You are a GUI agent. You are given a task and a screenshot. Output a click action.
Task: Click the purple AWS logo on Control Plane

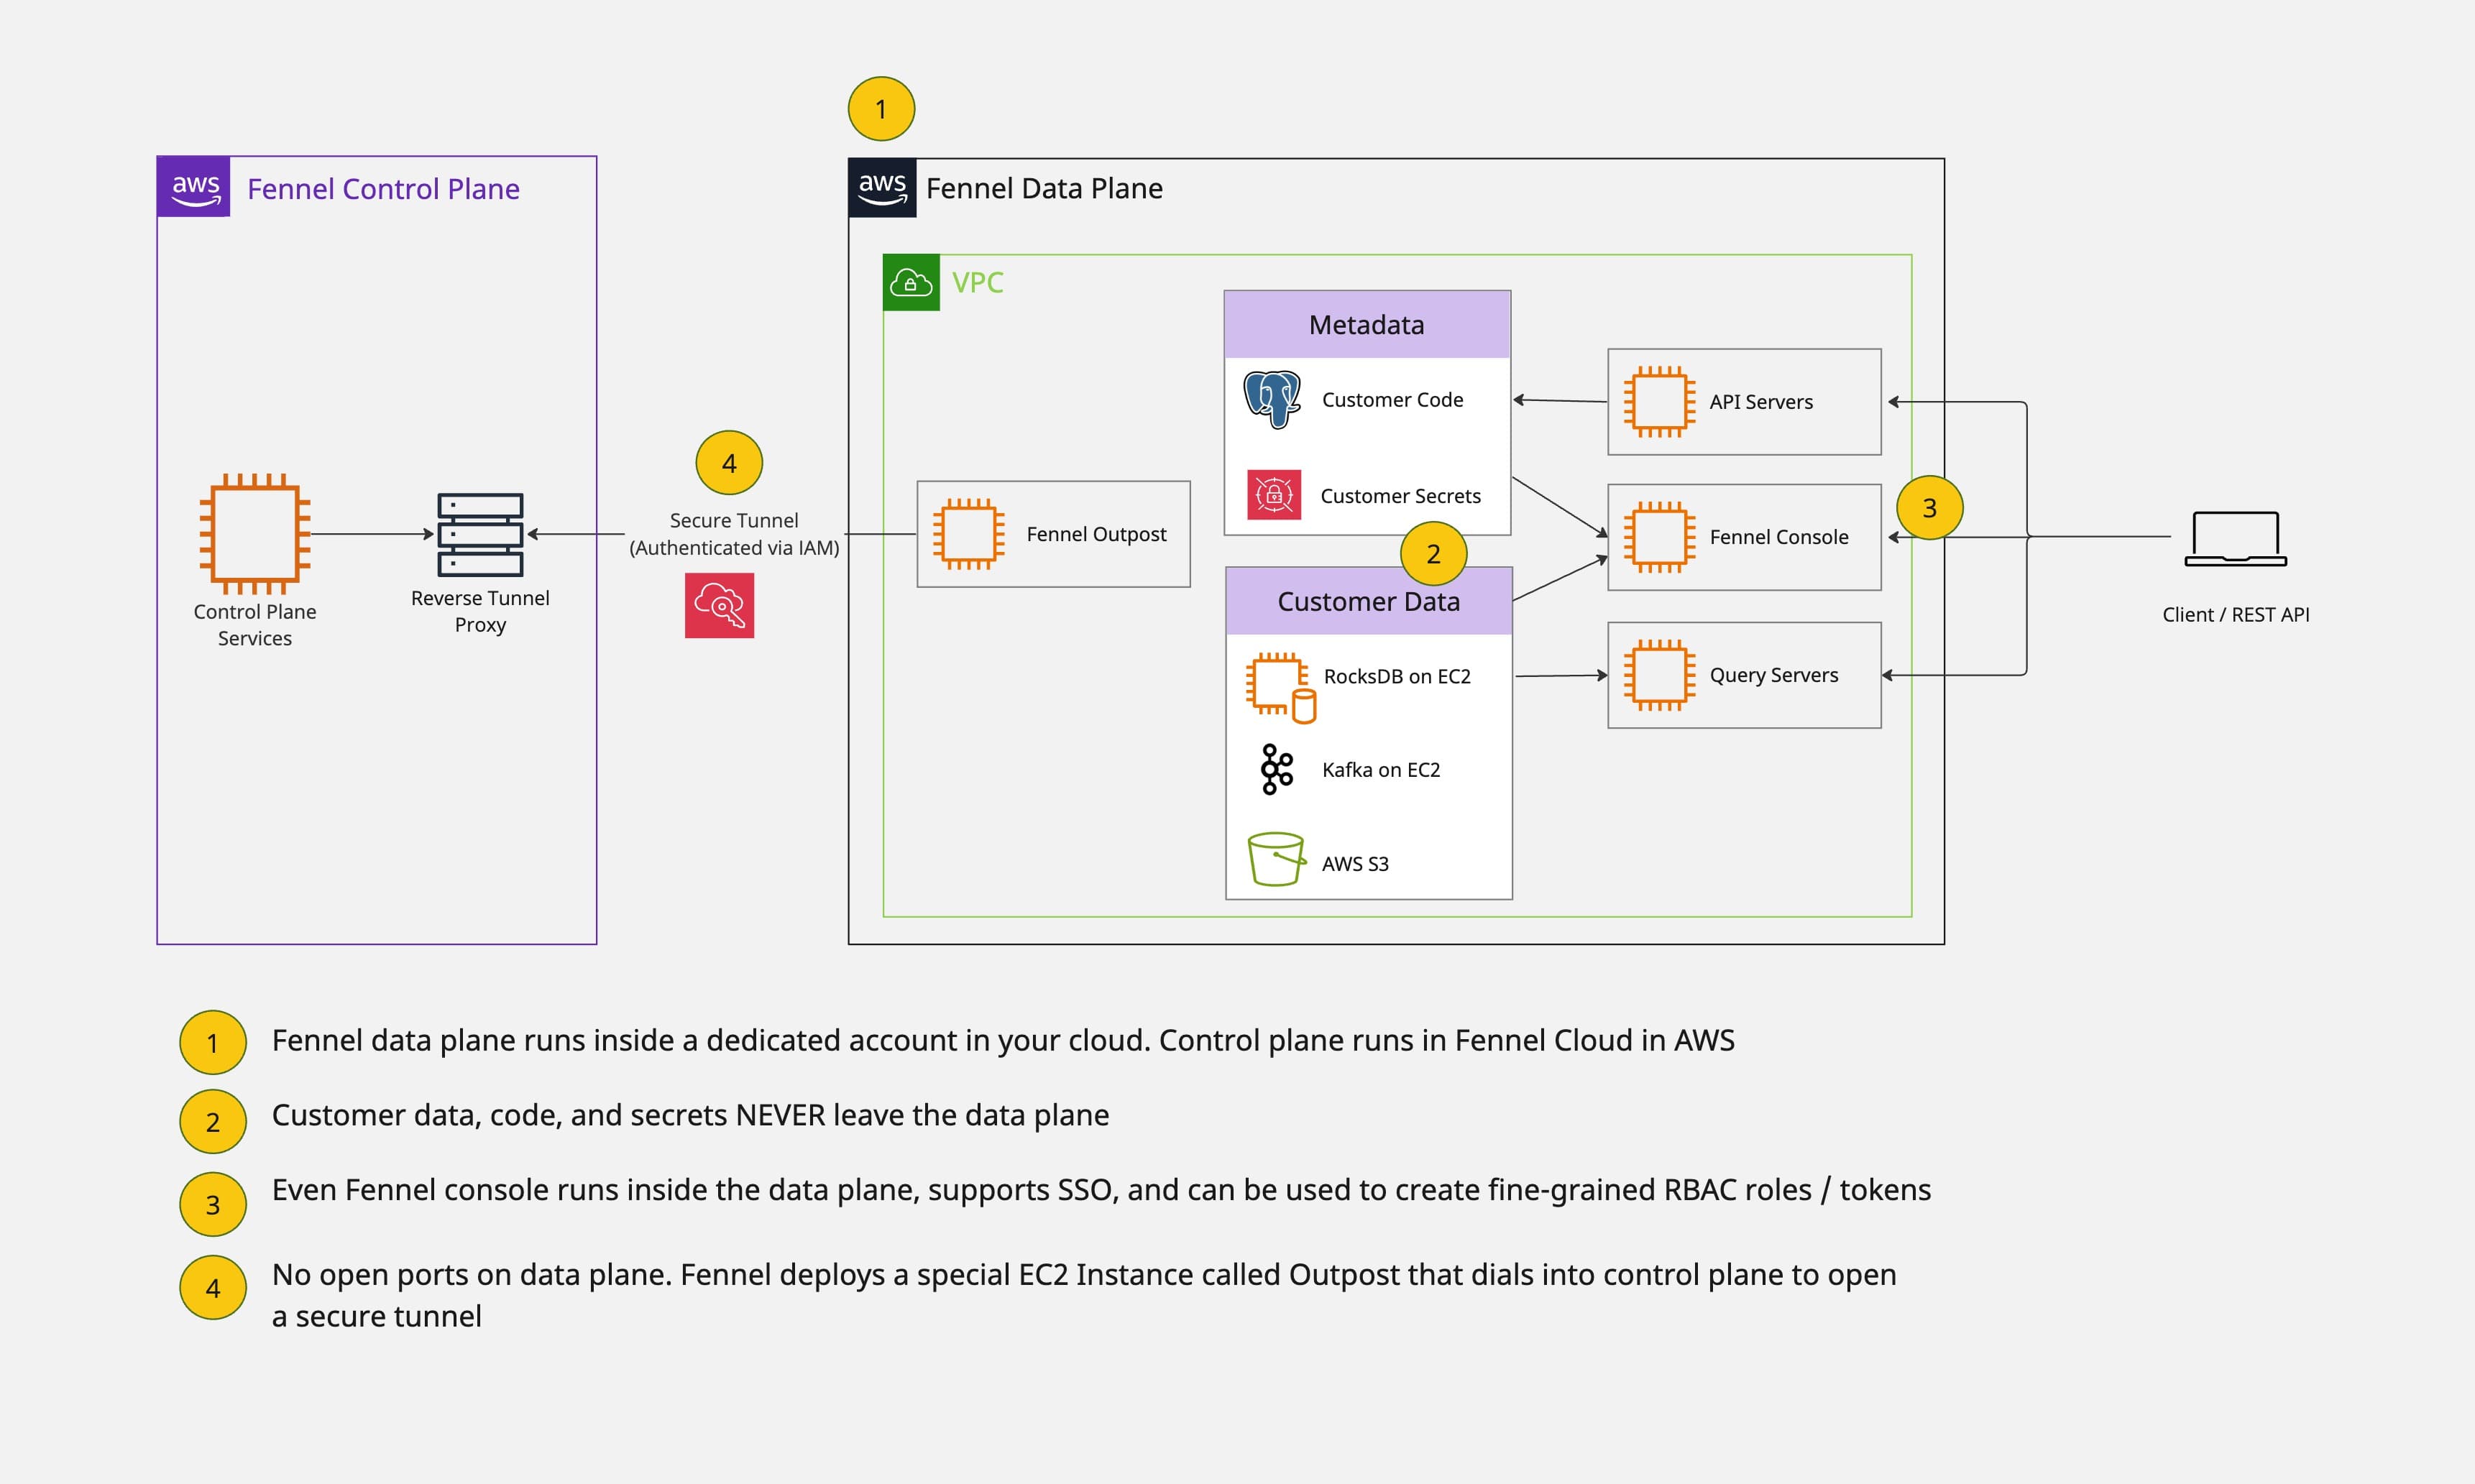pyautogui.click(x=194, y=187)
